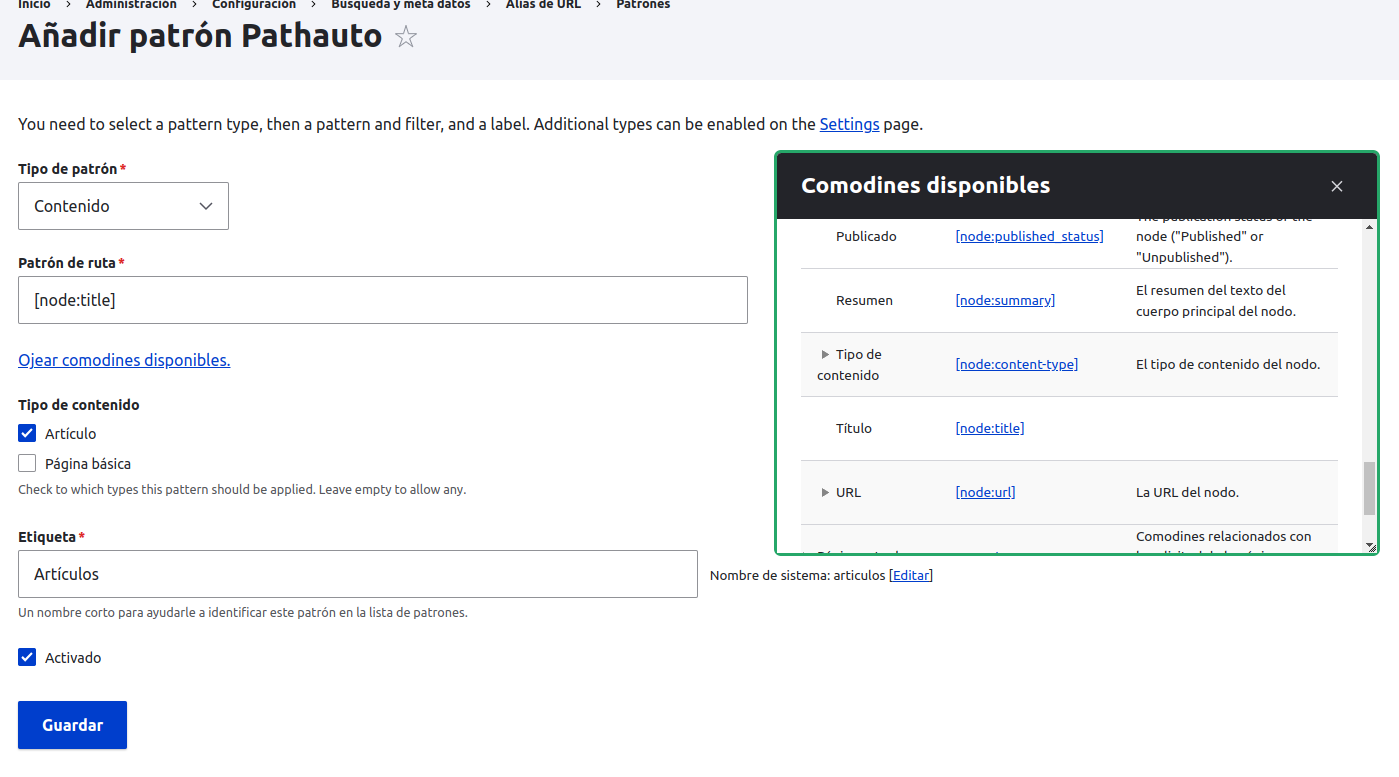Open the Settings link
Viewport: 1399px width, 777px height.
click(849, 125)
